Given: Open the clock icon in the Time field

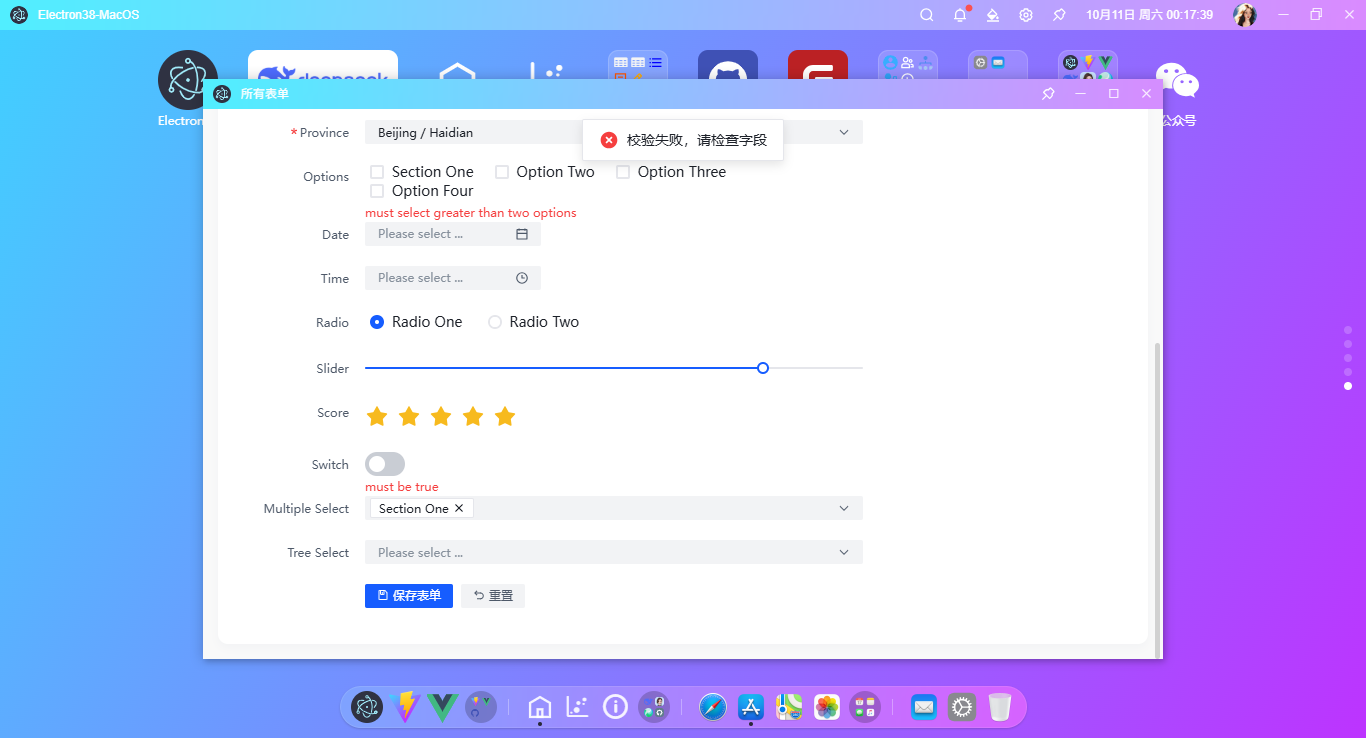Looking at the screenshot, I should tap(522, 277).
